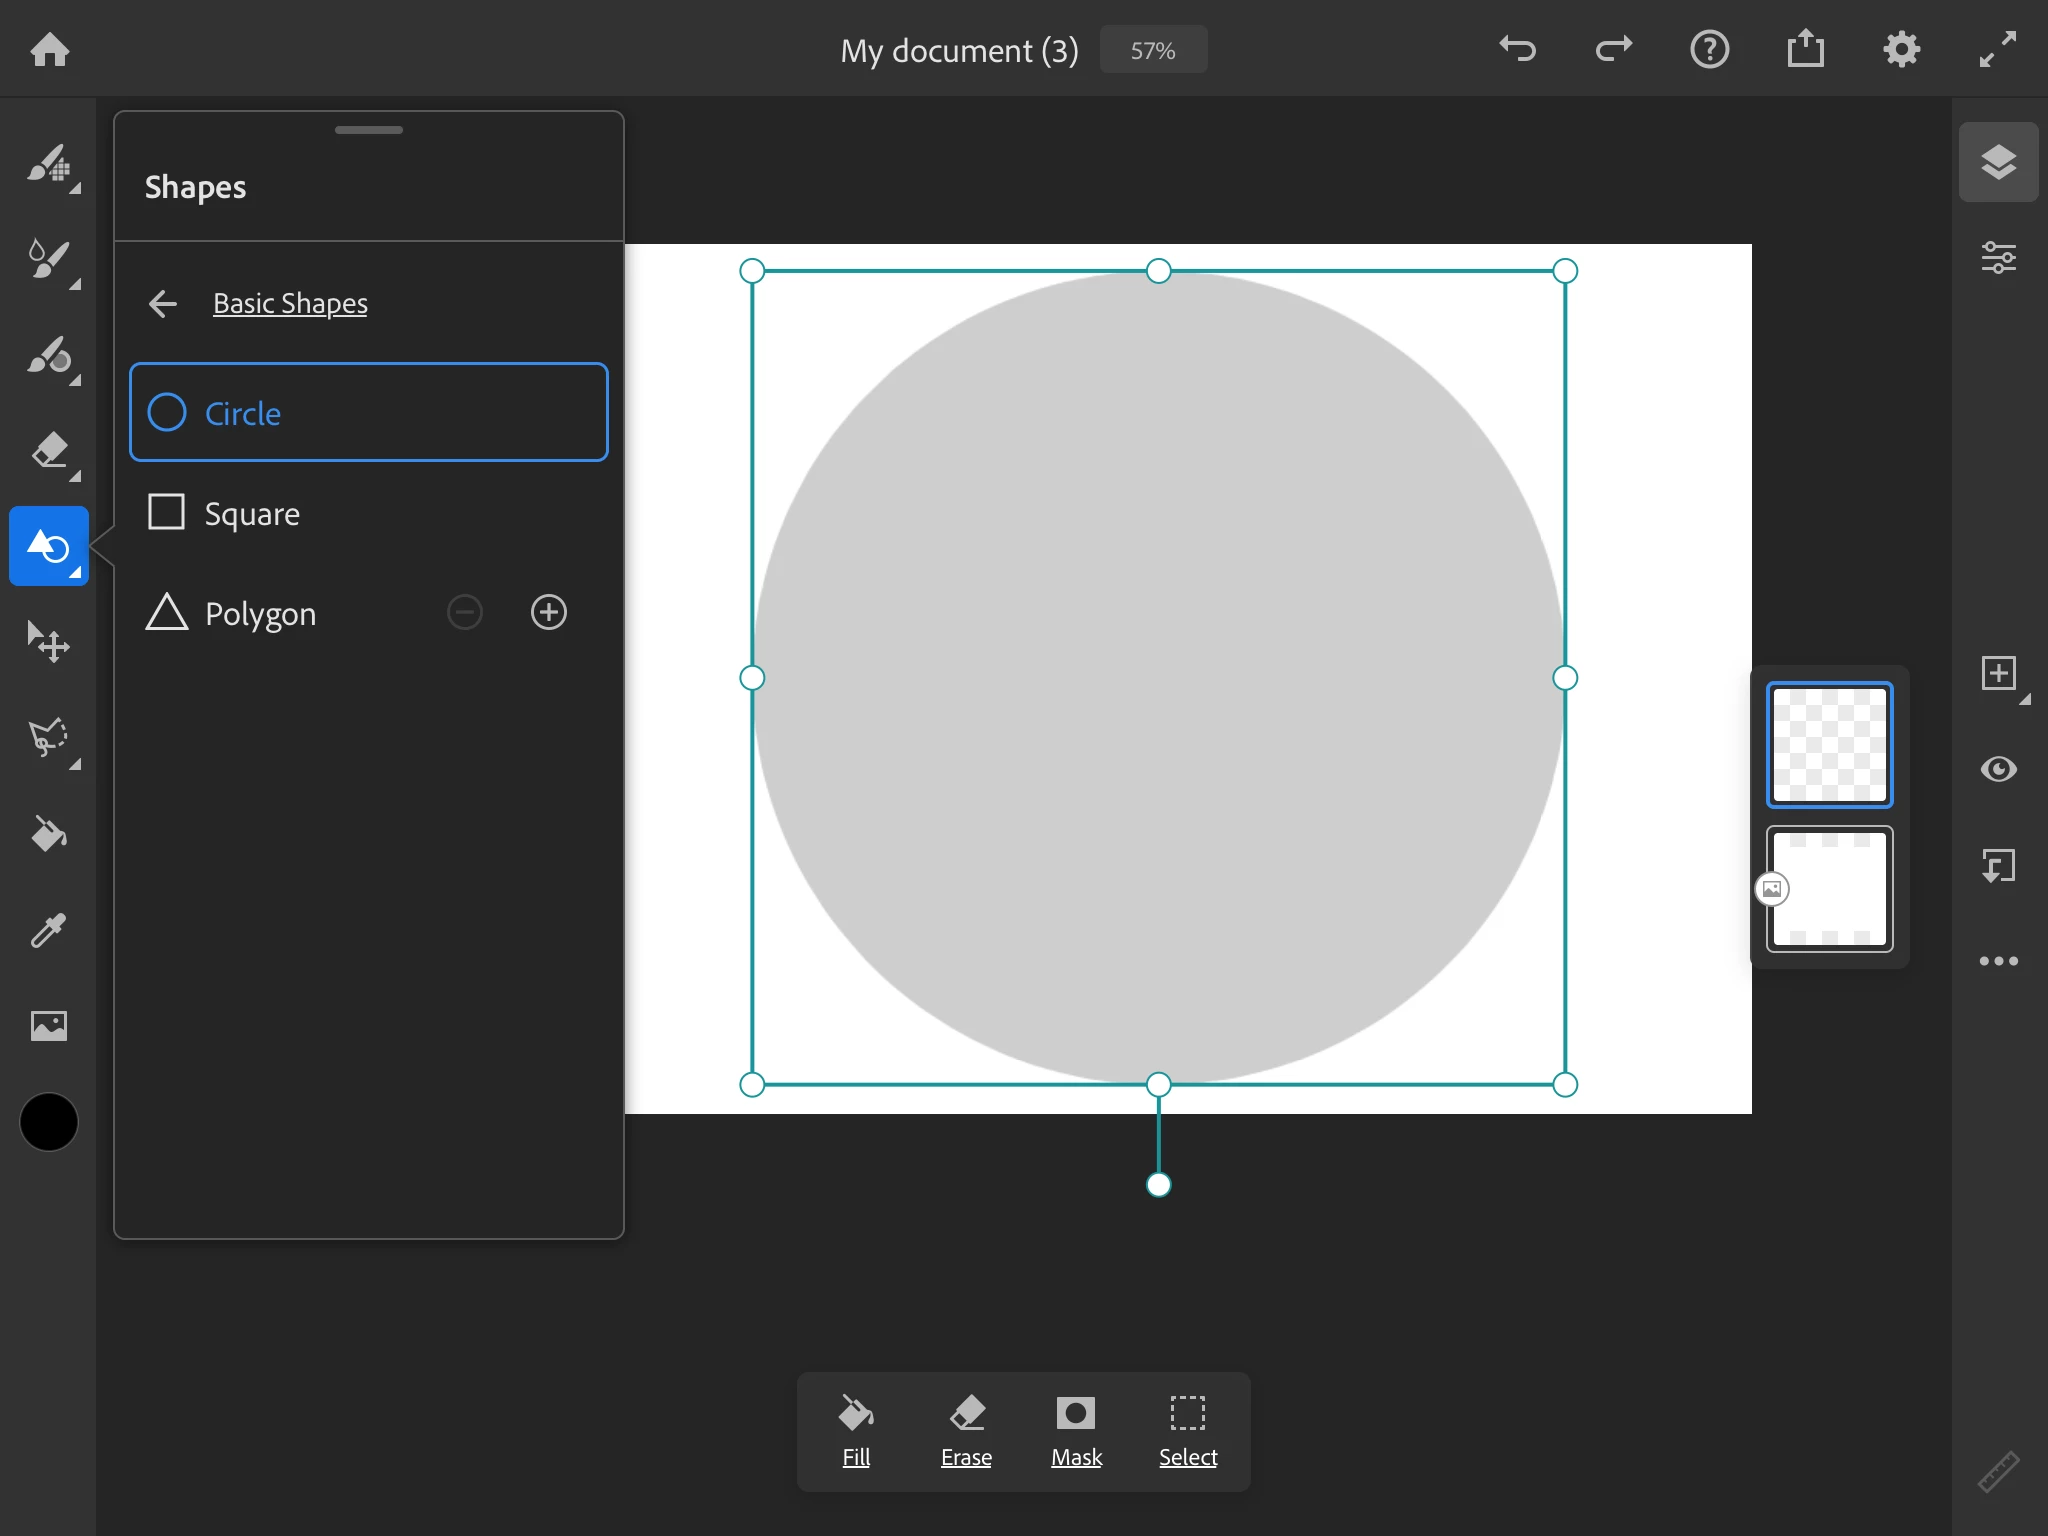Image resolution: width=2048 pixels, height=1536 pixels.
Task: Go back to Basic Shapes link
Action: point(289,303)
